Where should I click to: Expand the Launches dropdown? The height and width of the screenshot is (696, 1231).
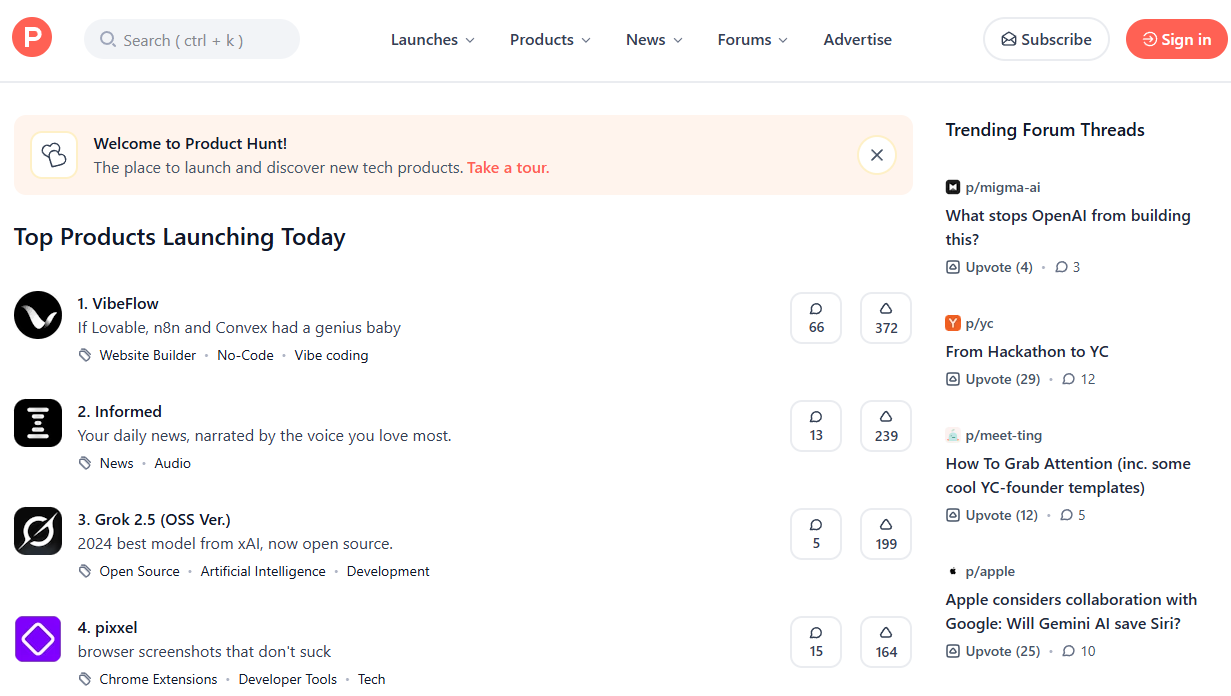(x=432, y=39)
